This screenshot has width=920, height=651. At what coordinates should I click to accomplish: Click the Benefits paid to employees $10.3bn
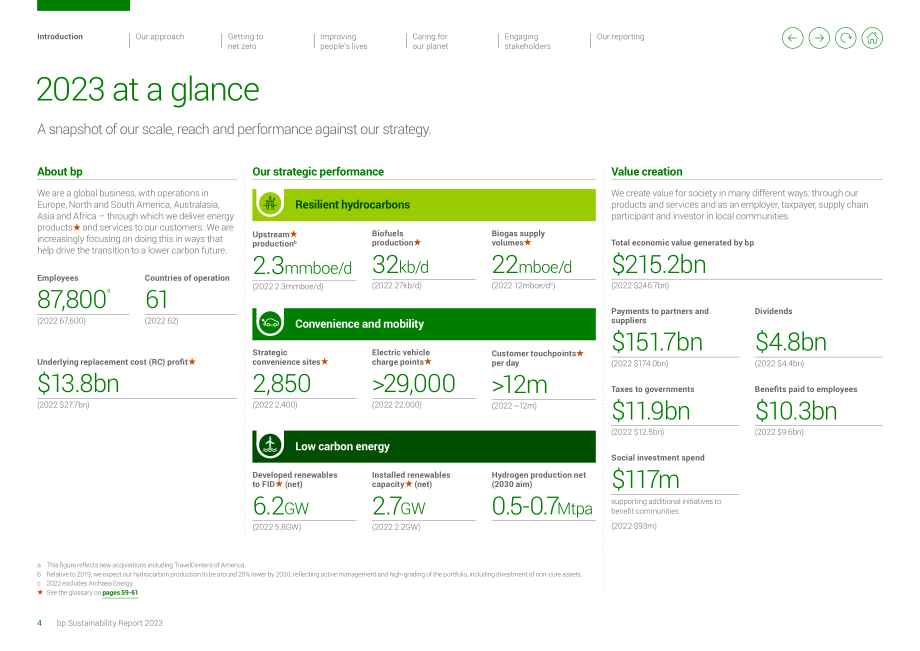tap(796, 411)
